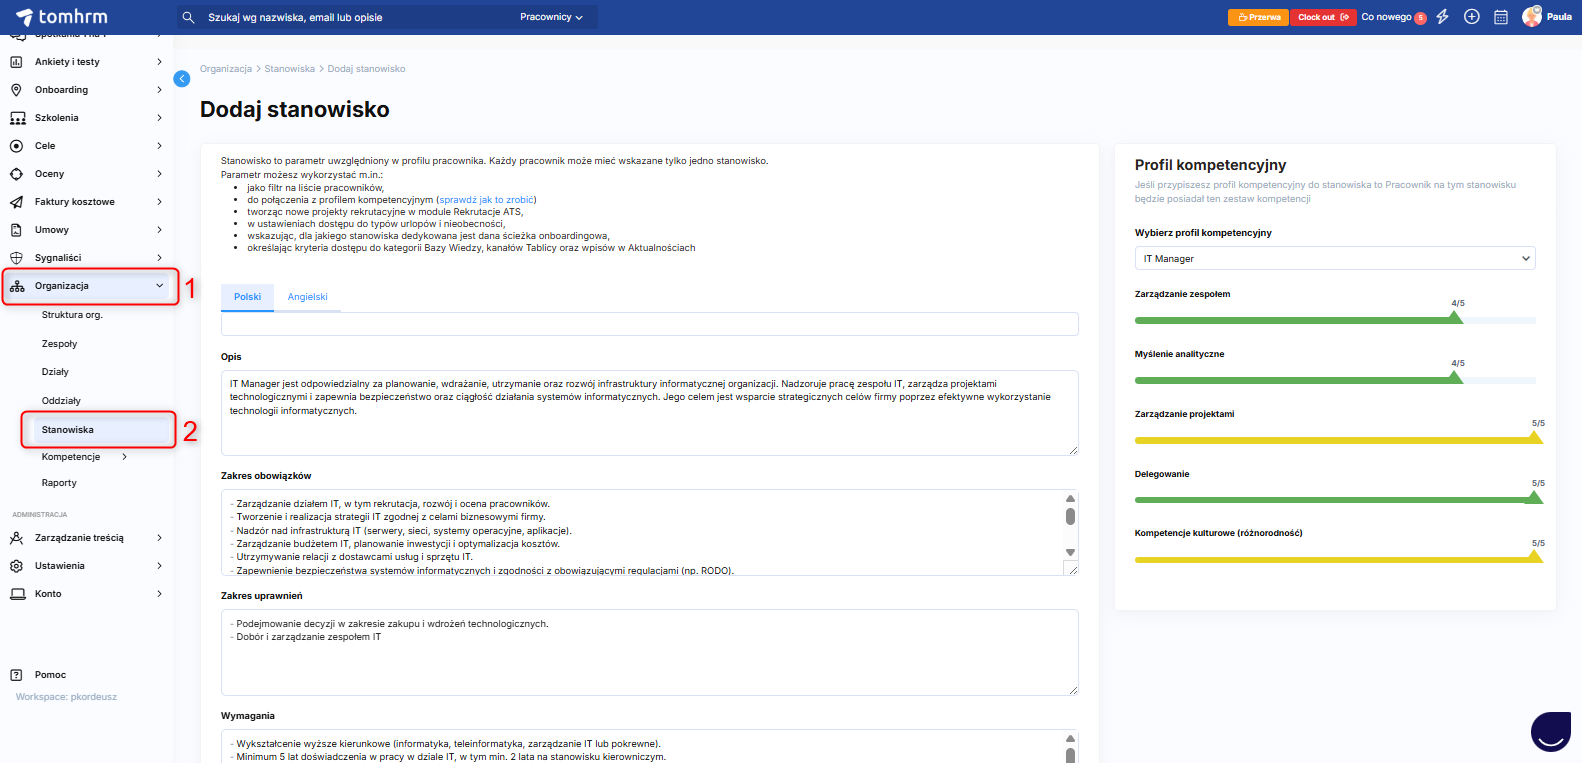1582x763 pixels.
Task: Click 'Workspace: pkordeusz' text
Action: [x=66, y=697]
